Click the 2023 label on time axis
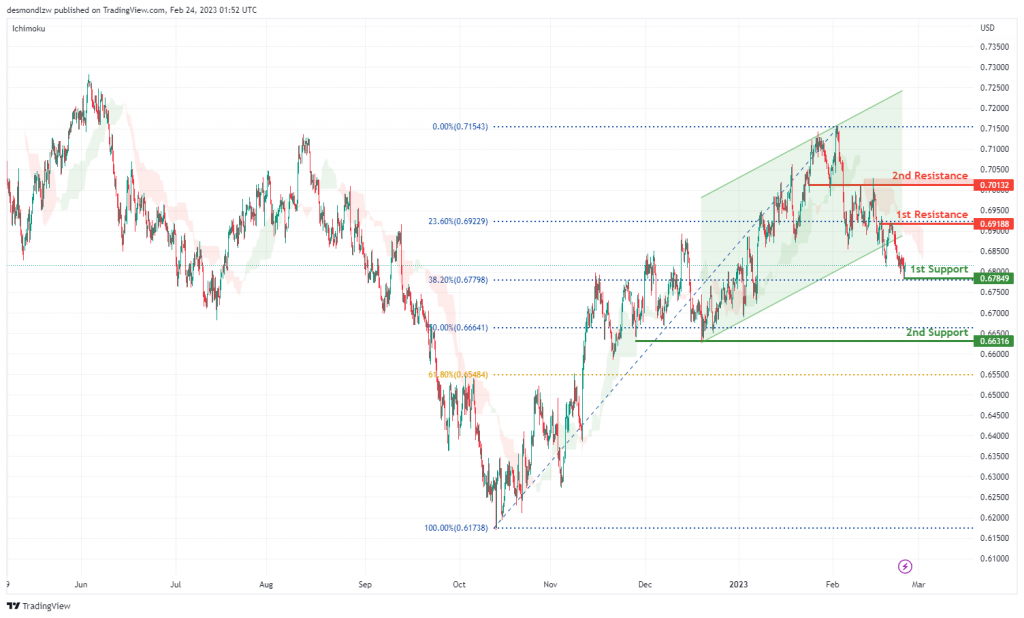This screenshot has width=1024, height=618. coord(739,585)
